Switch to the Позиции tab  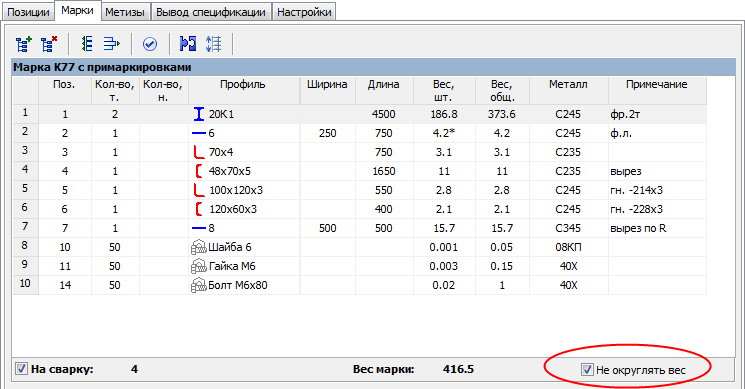coord(28,12)
